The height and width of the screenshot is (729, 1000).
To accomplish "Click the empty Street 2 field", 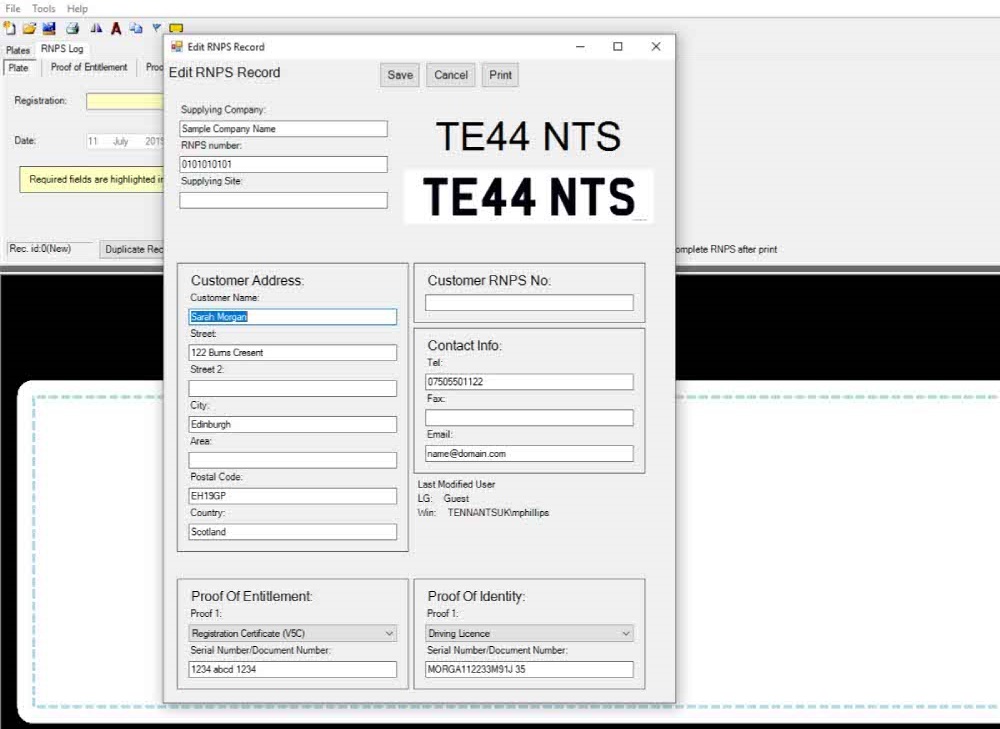I will [293, 388].
